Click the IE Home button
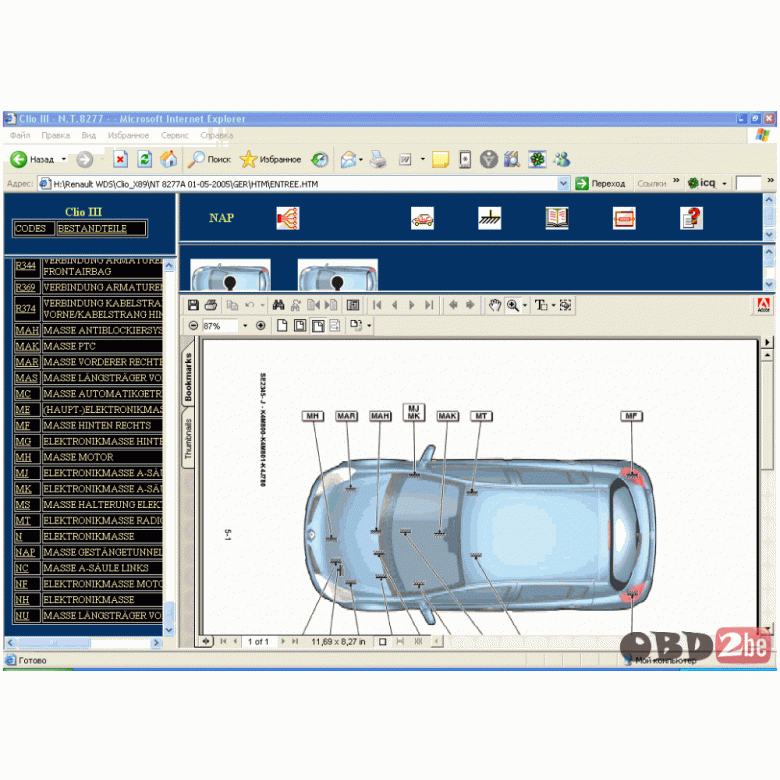 (169, 159)
